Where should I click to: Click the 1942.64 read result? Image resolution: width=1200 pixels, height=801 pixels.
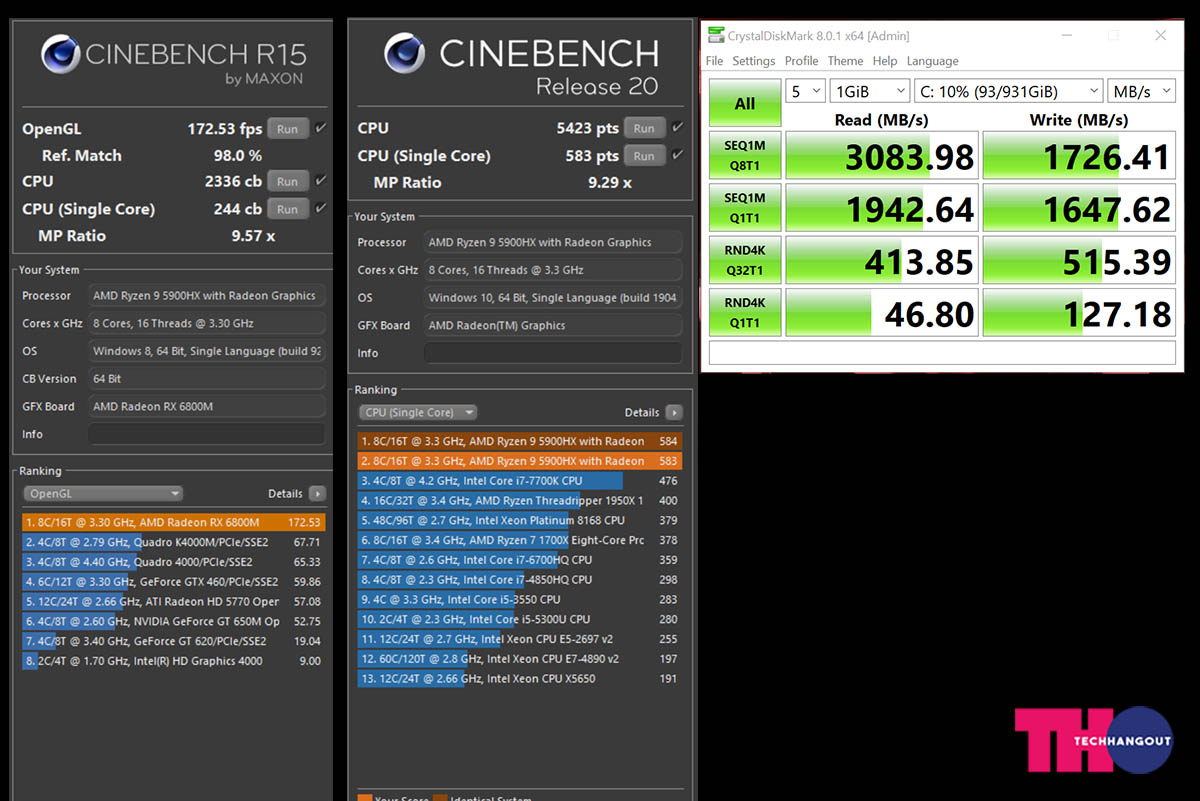point(881,209)
